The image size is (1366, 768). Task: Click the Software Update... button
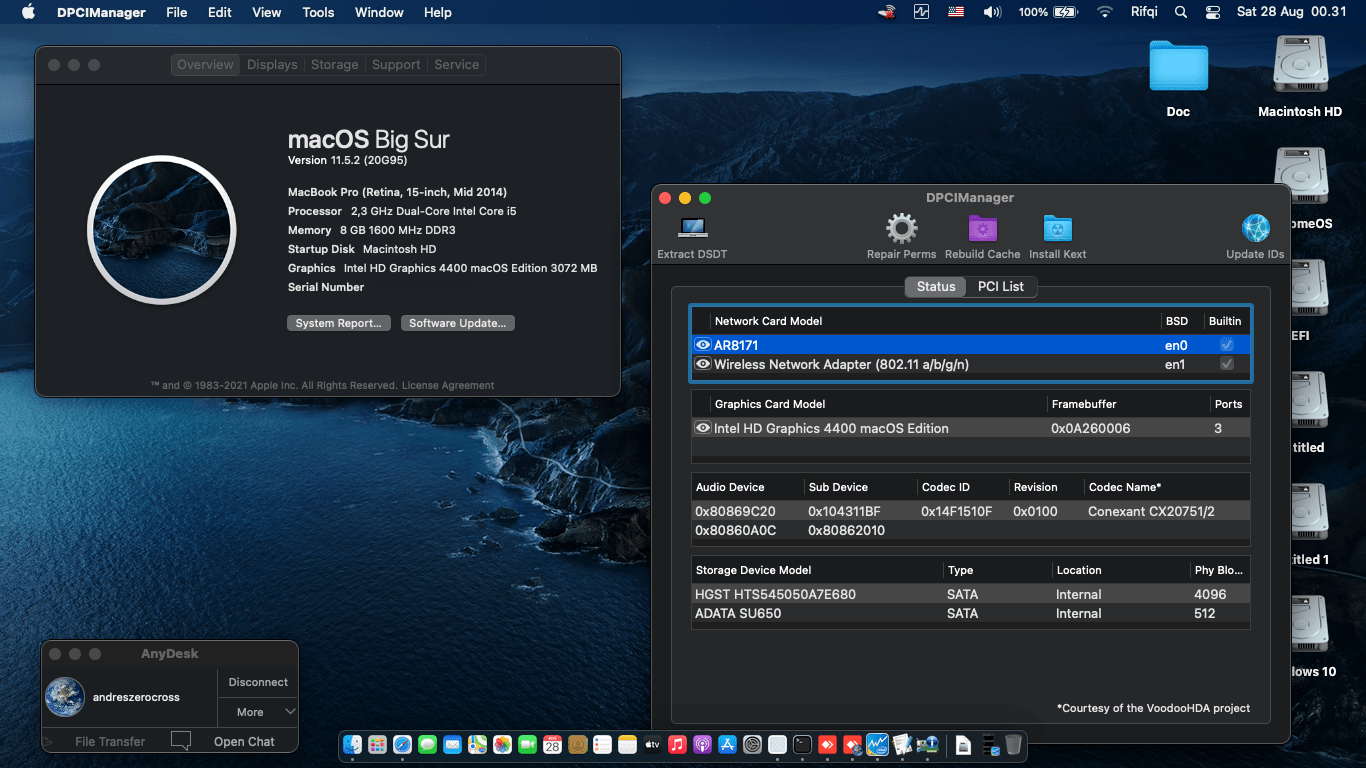458,323
